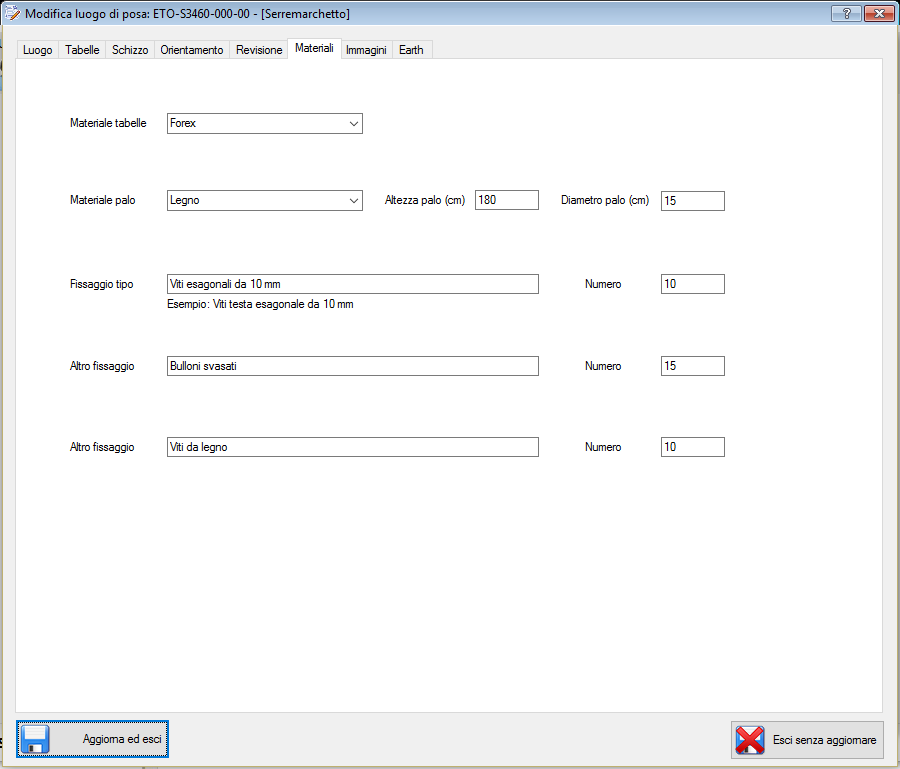Click the floppy disk save icon
Viewport: 900px width, 769px height.
click(x=36, y=740)
